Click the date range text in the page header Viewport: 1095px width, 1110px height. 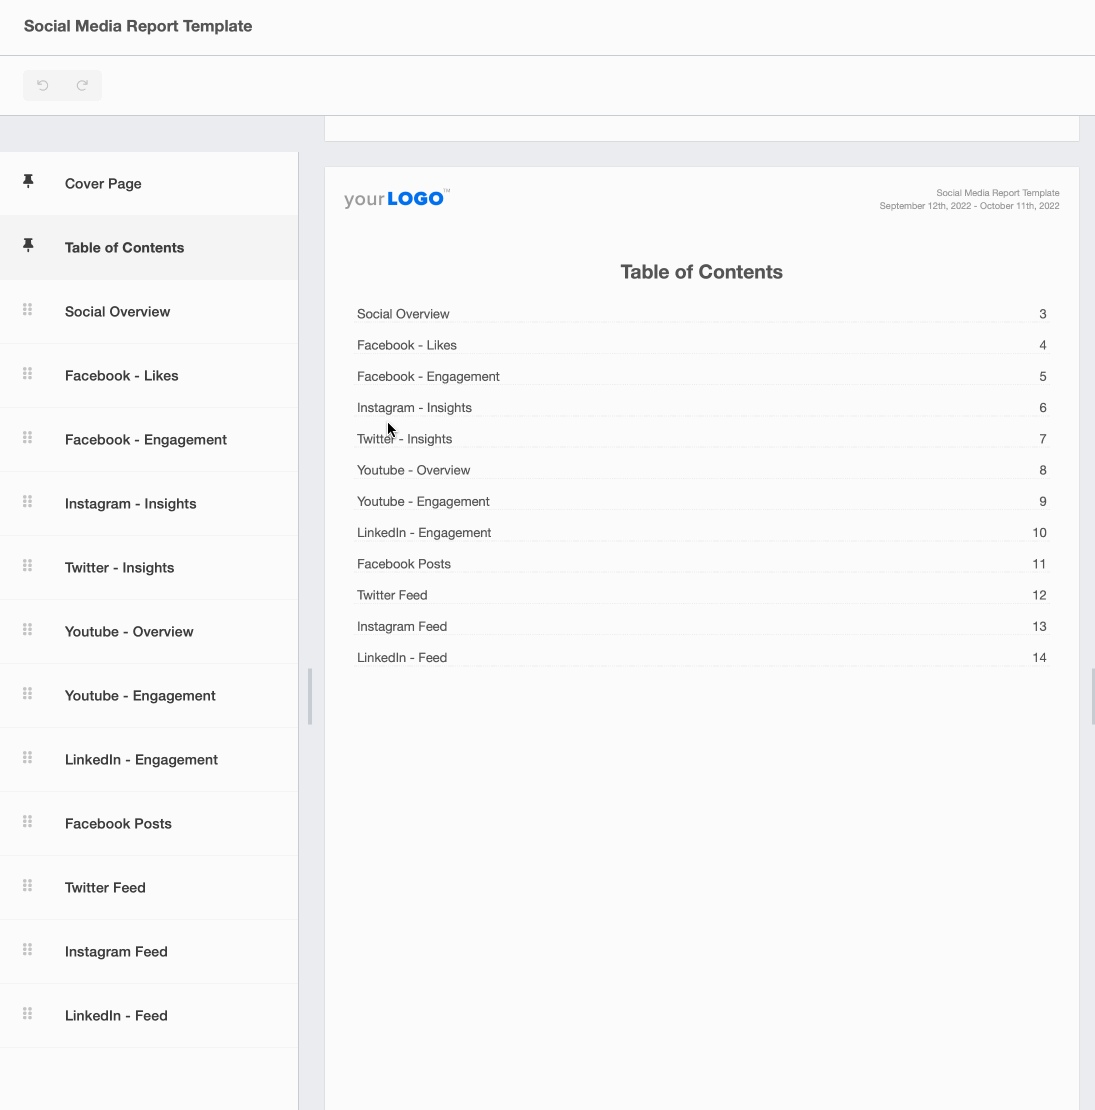click(x=969, y=206)
